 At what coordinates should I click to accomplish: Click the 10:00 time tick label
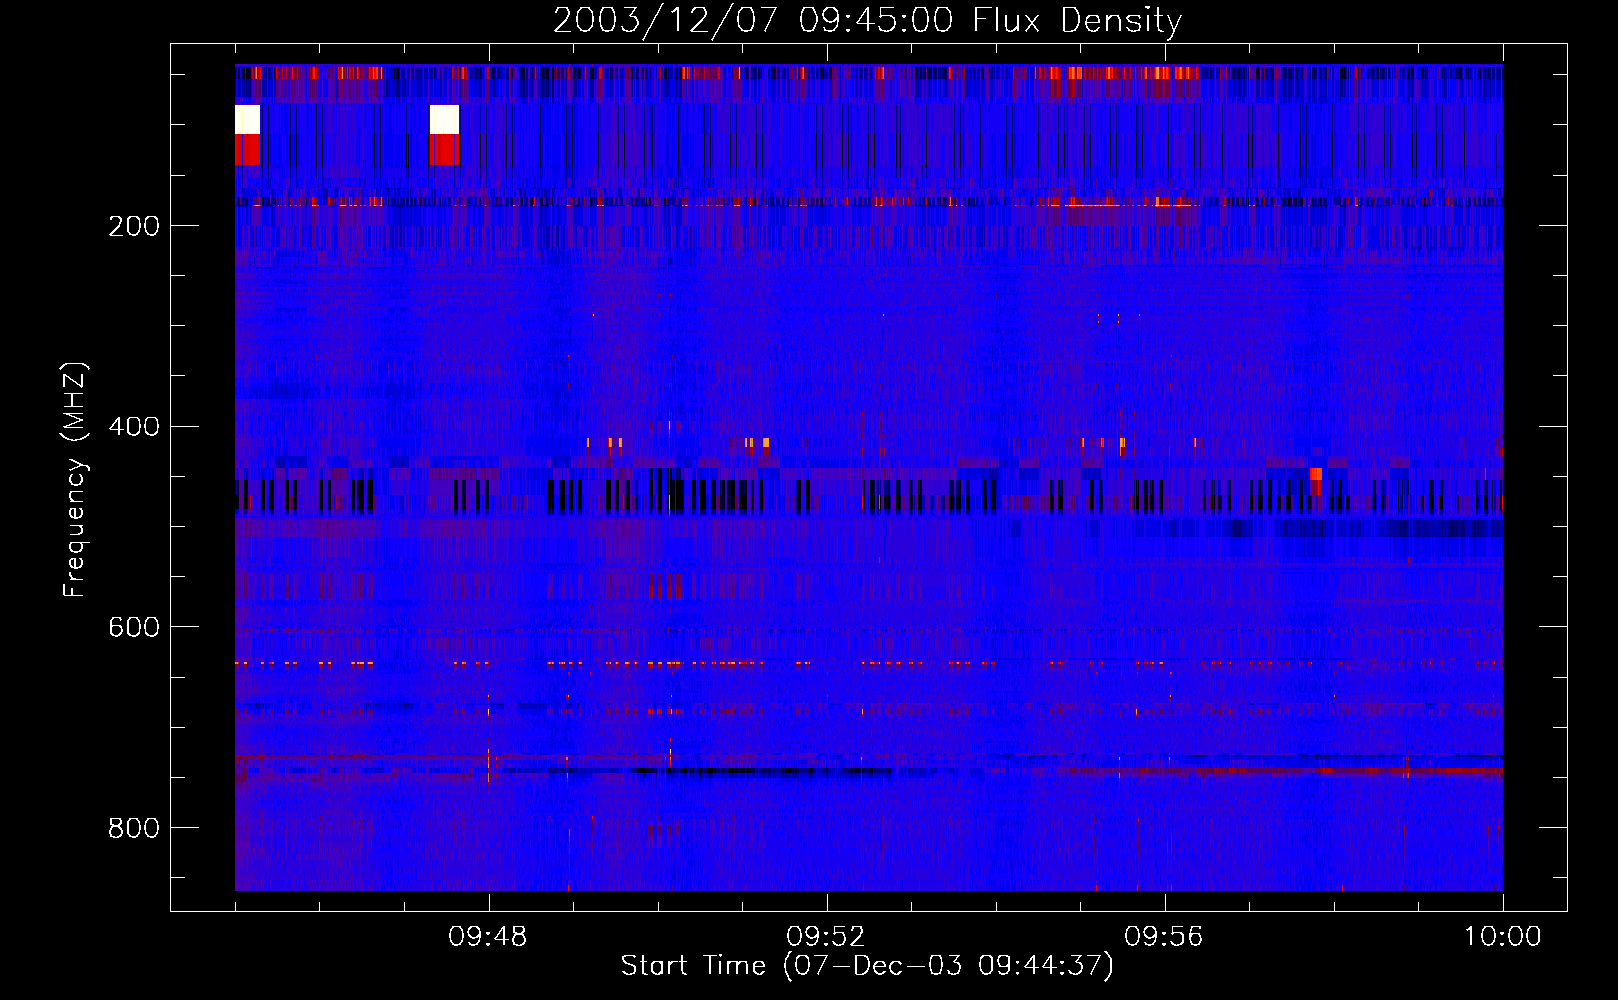[x=1503, y=937]
